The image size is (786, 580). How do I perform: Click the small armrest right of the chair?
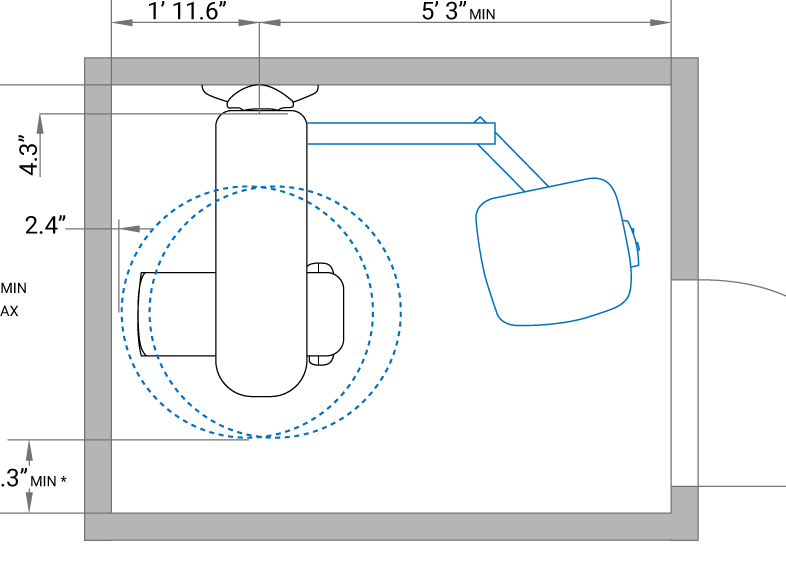325,312
